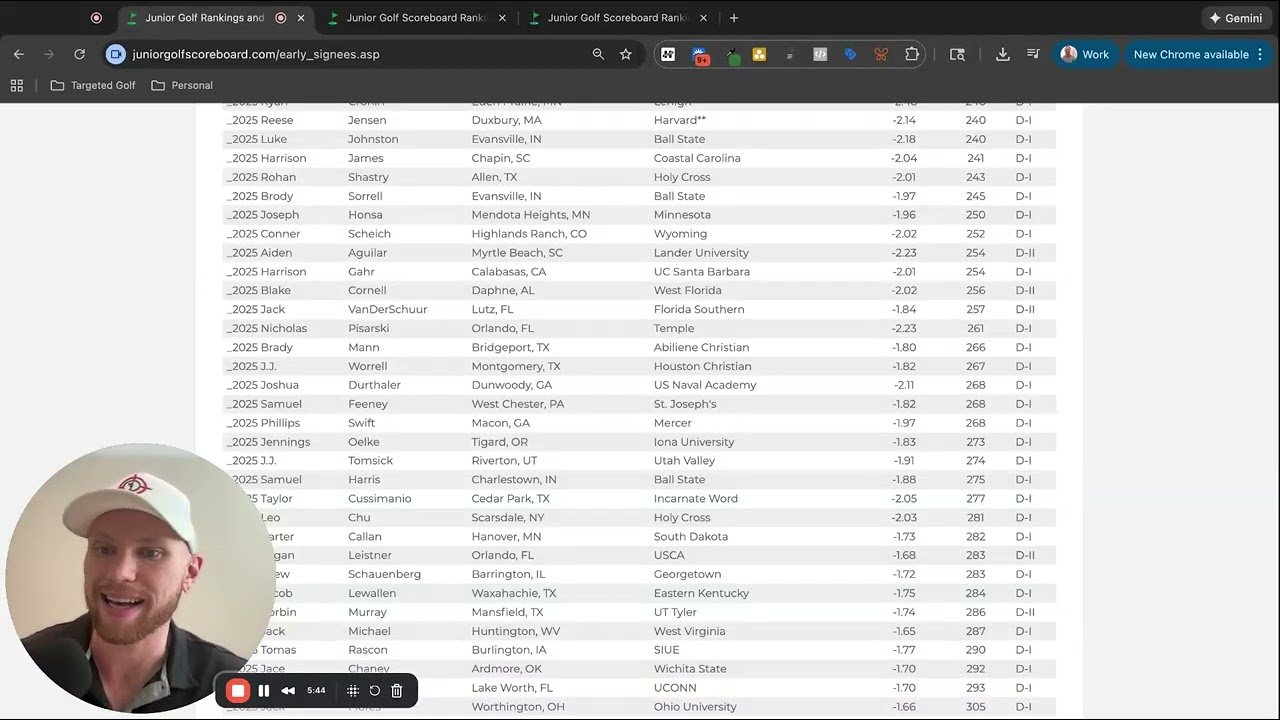Open the red butterfly extension

coord(881,54)
